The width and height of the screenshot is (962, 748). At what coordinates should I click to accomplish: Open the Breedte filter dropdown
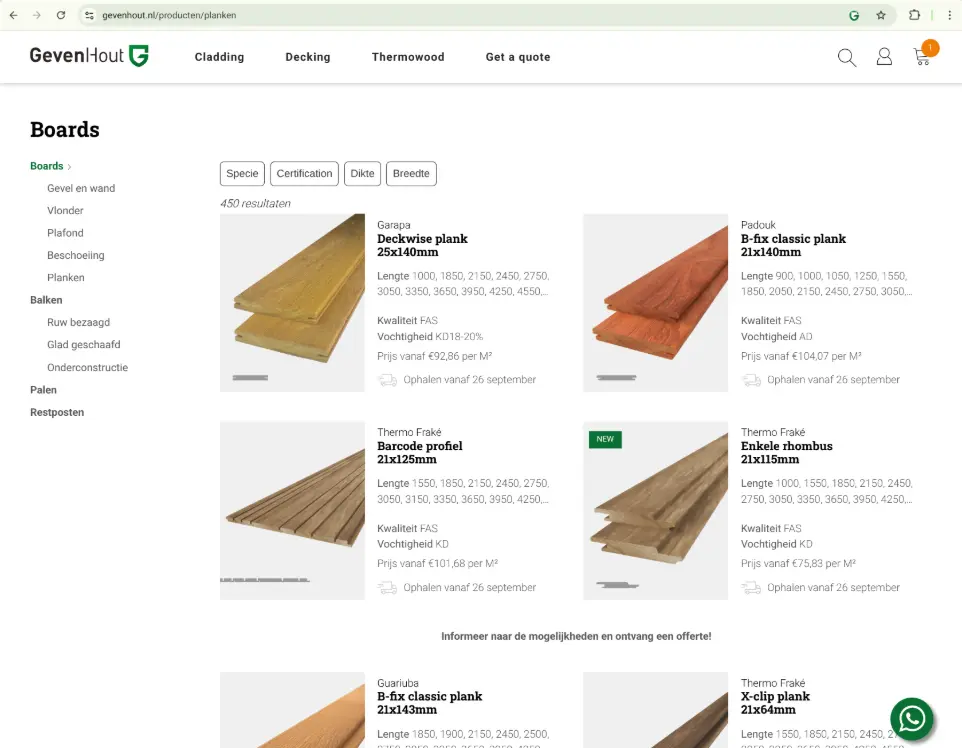coord(411,174)
